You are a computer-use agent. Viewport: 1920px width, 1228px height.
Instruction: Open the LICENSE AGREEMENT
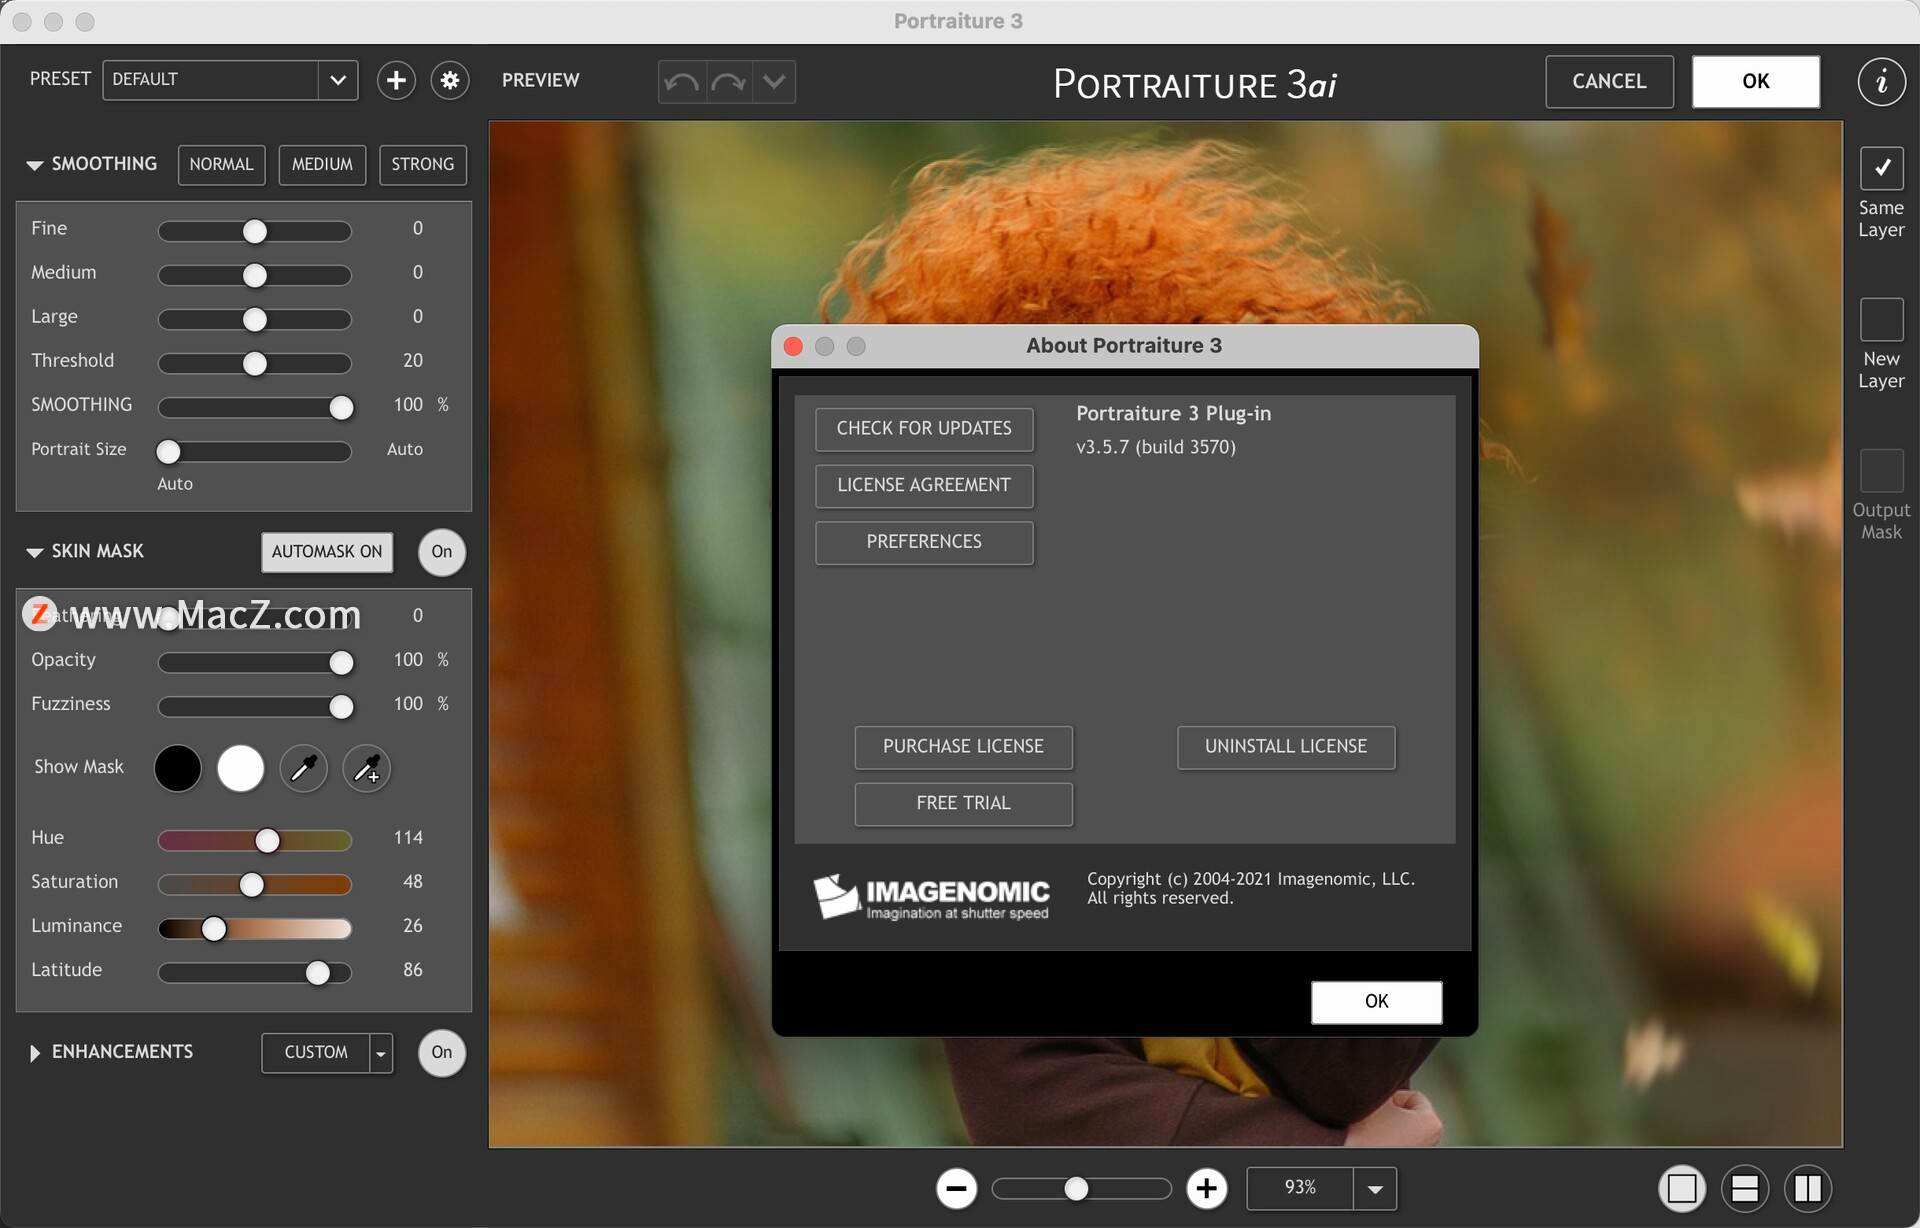coord(924,486)
